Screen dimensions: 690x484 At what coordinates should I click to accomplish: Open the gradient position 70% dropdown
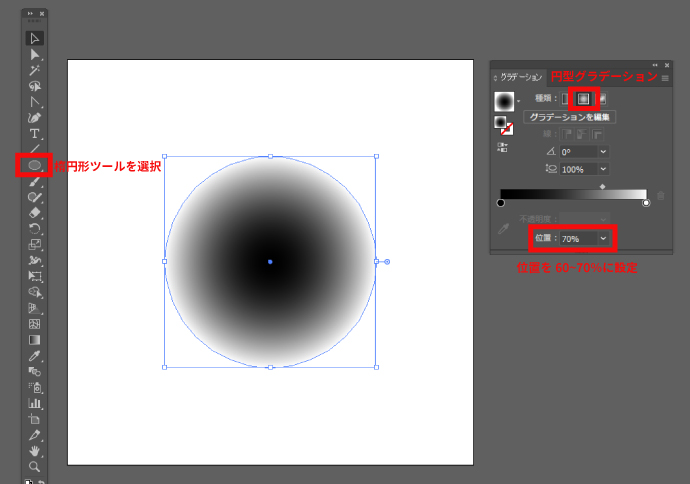[603, 239]
